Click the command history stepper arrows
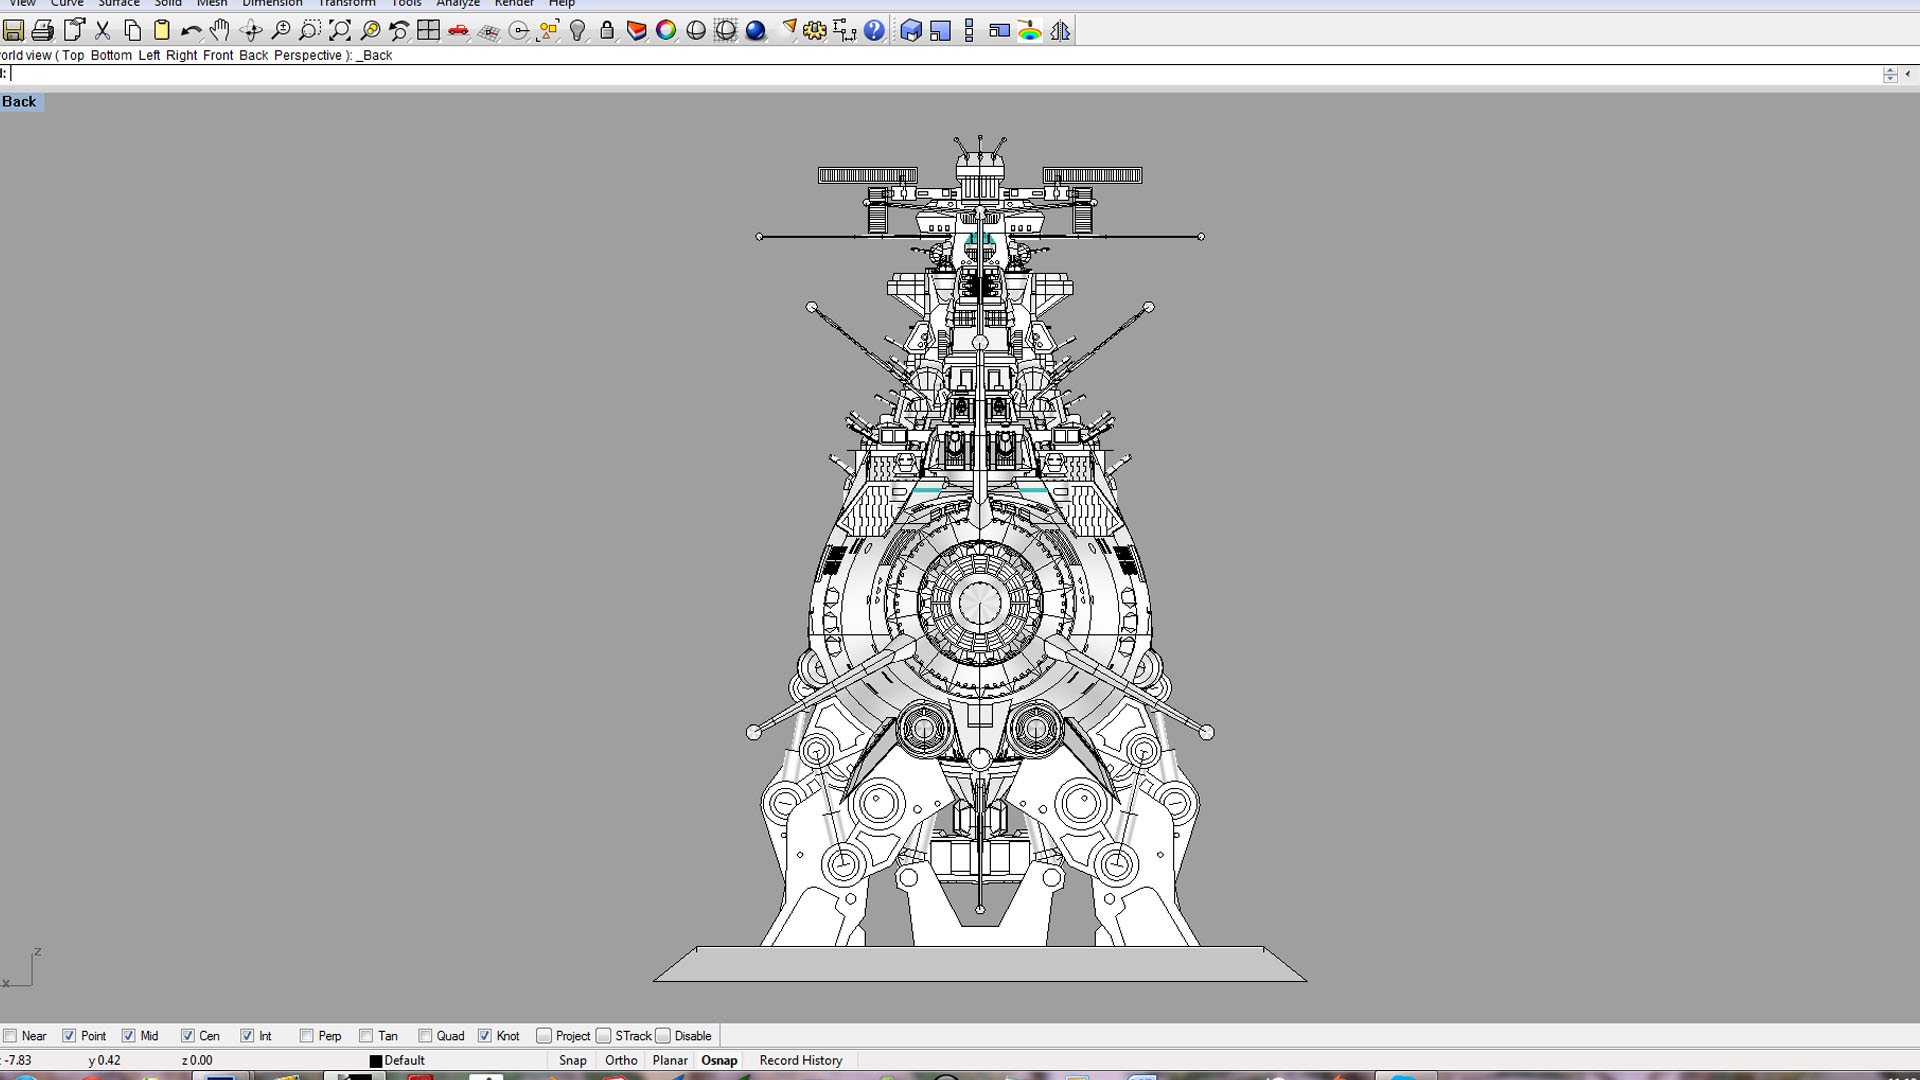This screenshot has width=1920, height=1080. click(x=1890, y=74)
